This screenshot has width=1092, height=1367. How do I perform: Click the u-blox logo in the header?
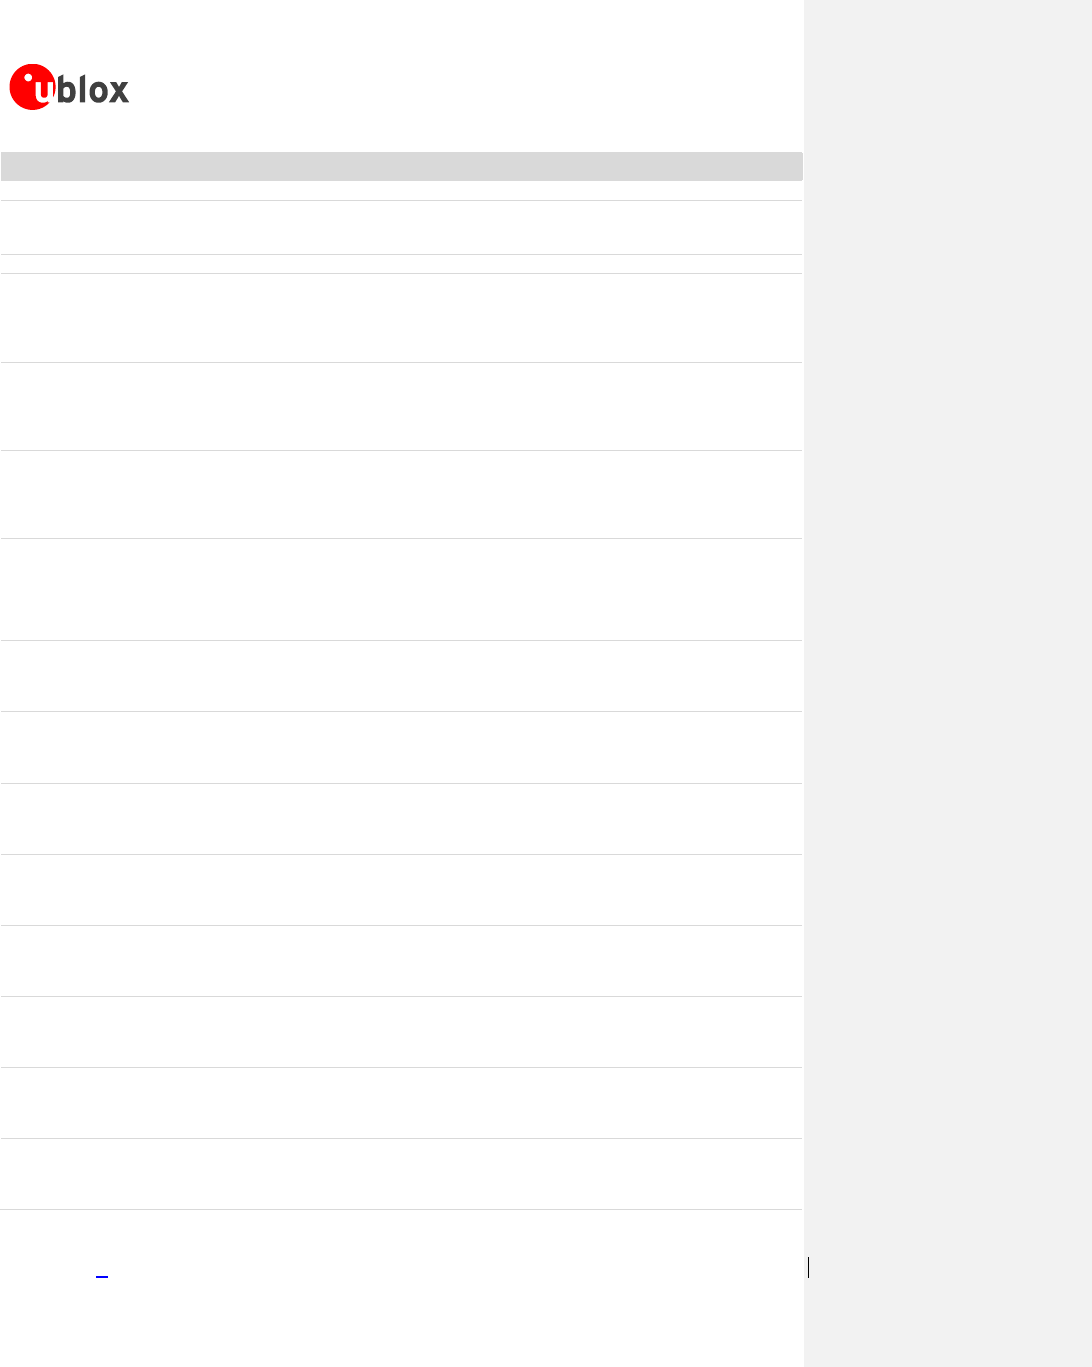click(x=69, y=87)
